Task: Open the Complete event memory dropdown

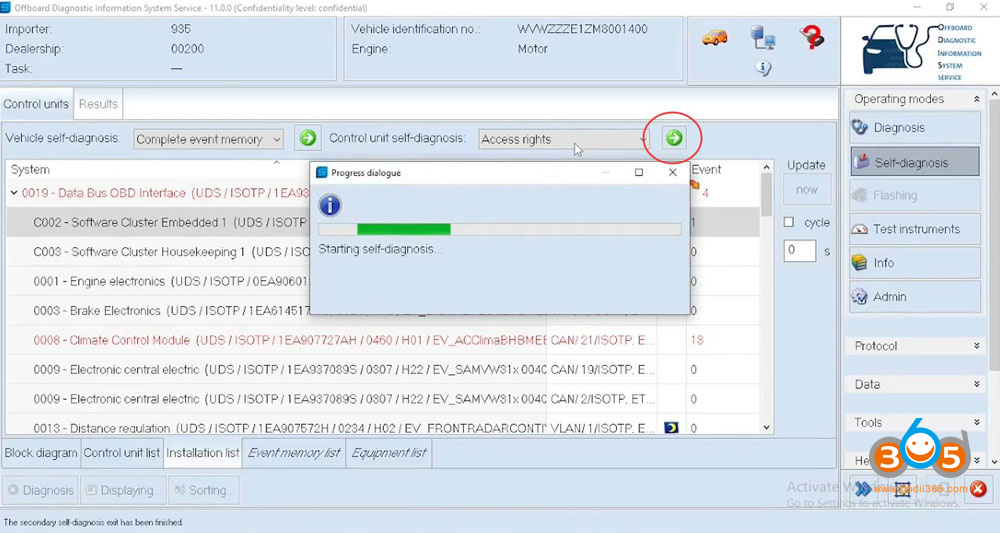Action: 209,139
